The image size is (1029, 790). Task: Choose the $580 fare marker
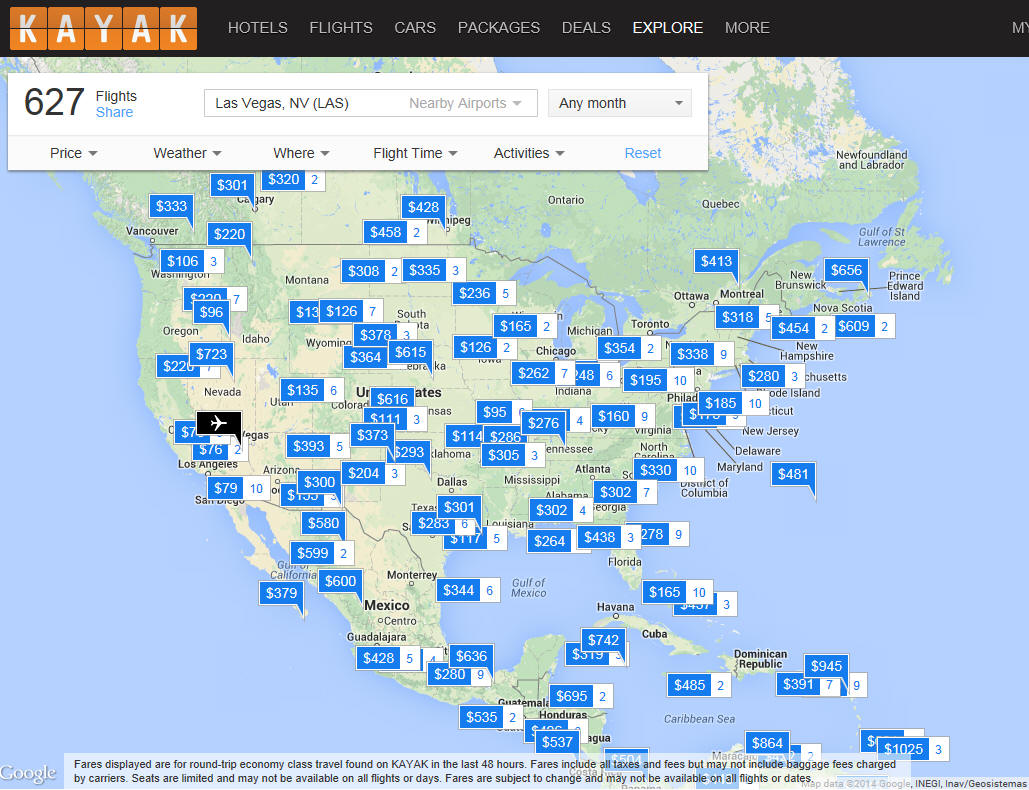[x=324, y=523]
